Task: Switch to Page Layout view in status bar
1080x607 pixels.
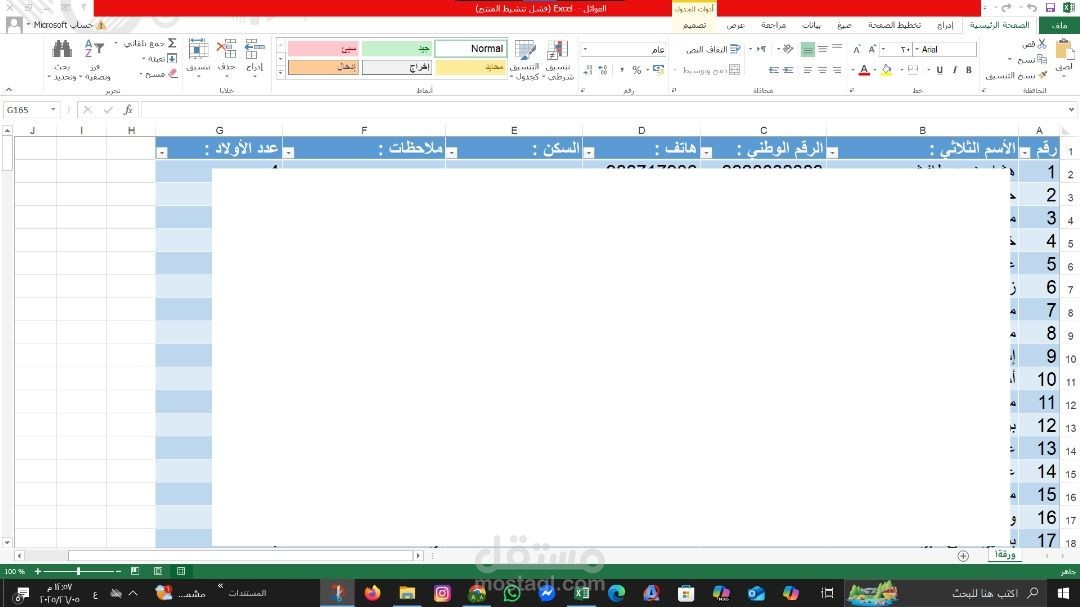Action: [x=158, y=571]
